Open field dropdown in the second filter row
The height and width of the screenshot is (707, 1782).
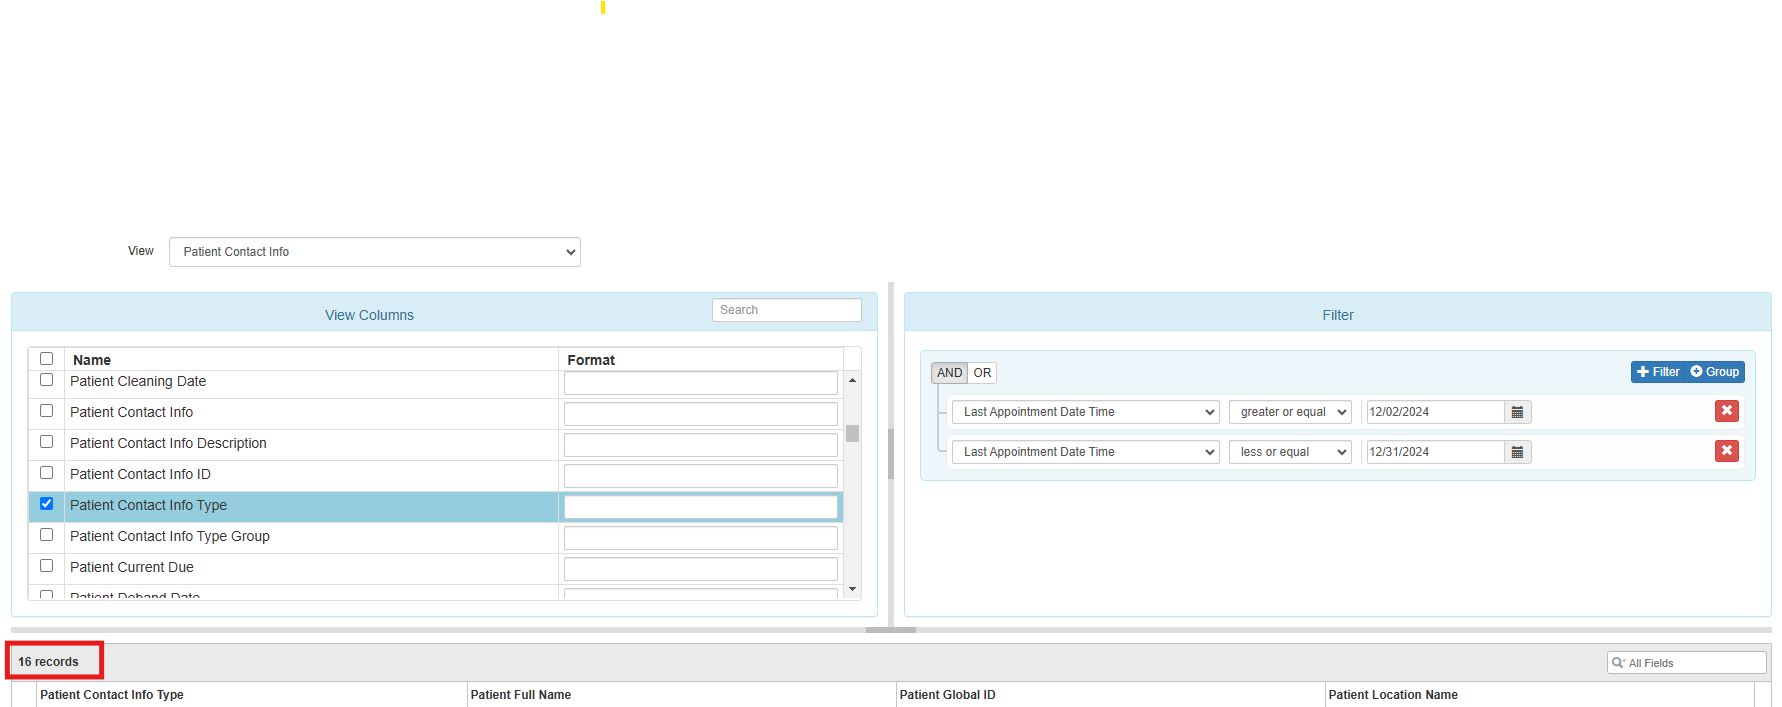click(1085, 452)
